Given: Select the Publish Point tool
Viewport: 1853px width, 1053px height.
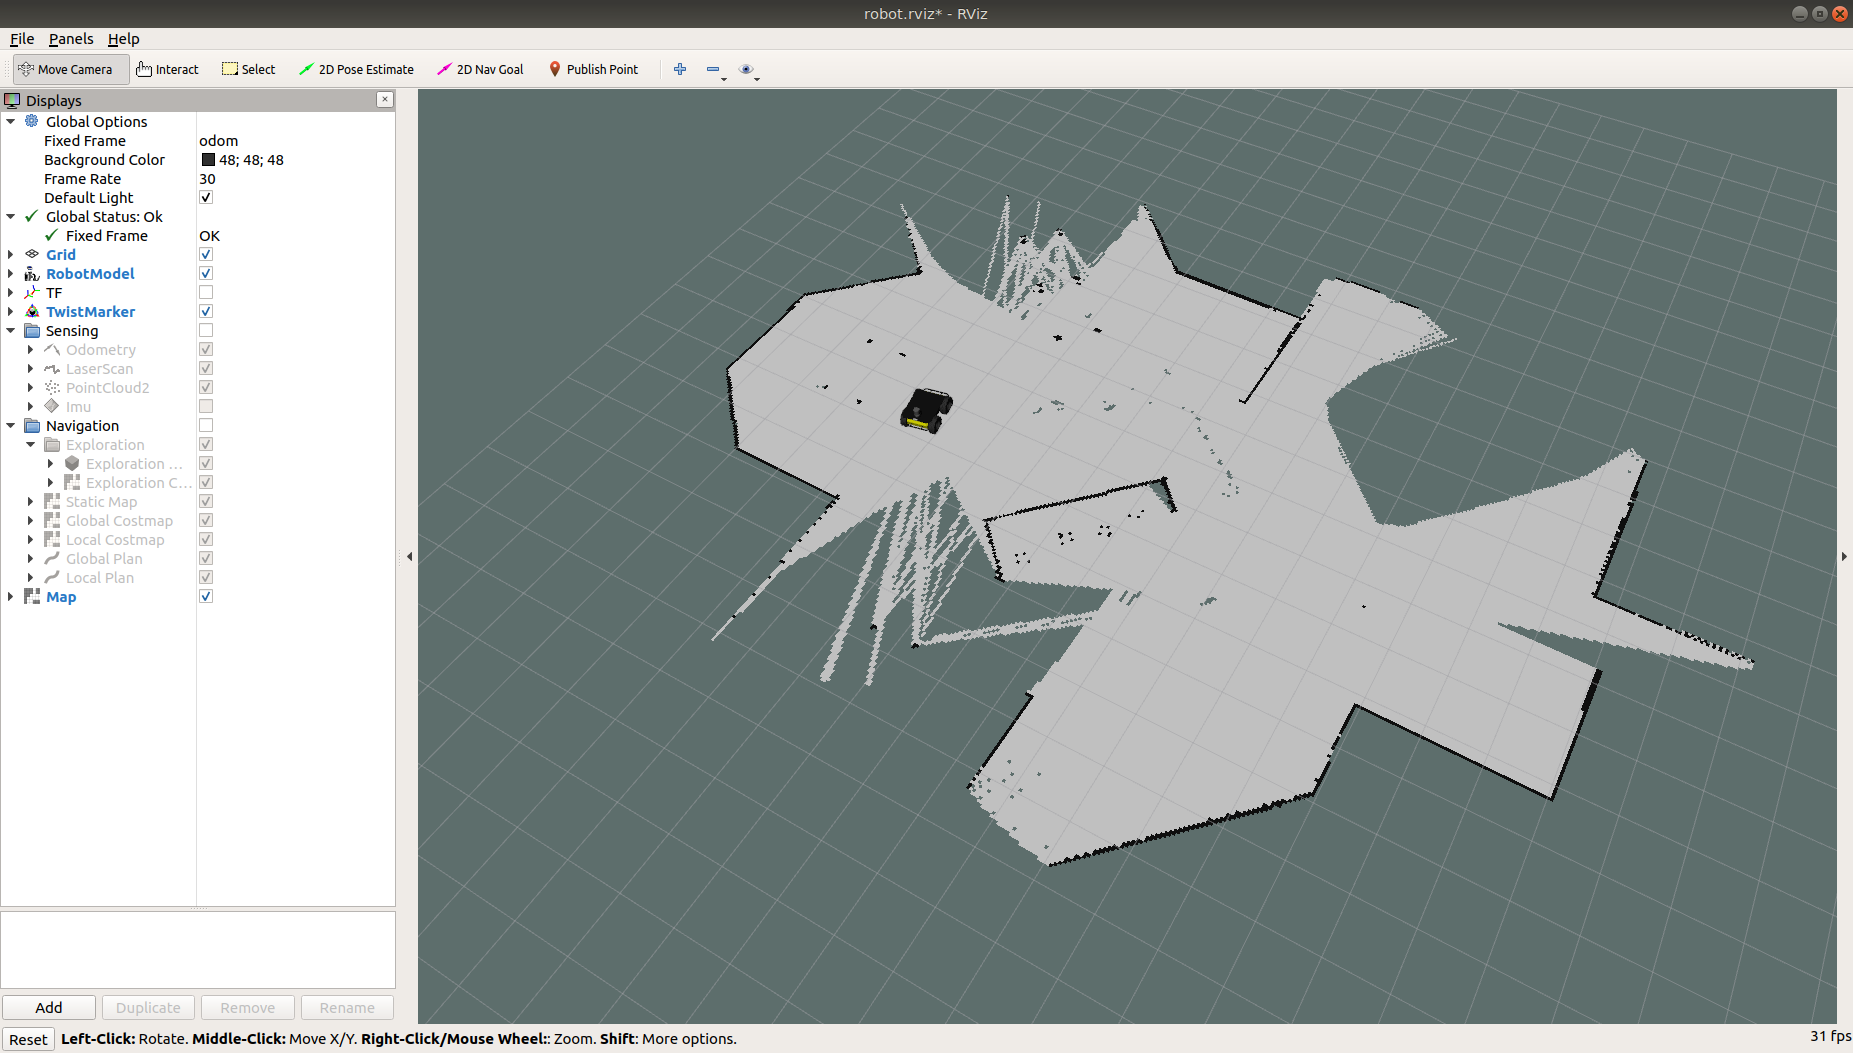Looking at the screenshot, I should pyautogui.click(x=593, y=70).
